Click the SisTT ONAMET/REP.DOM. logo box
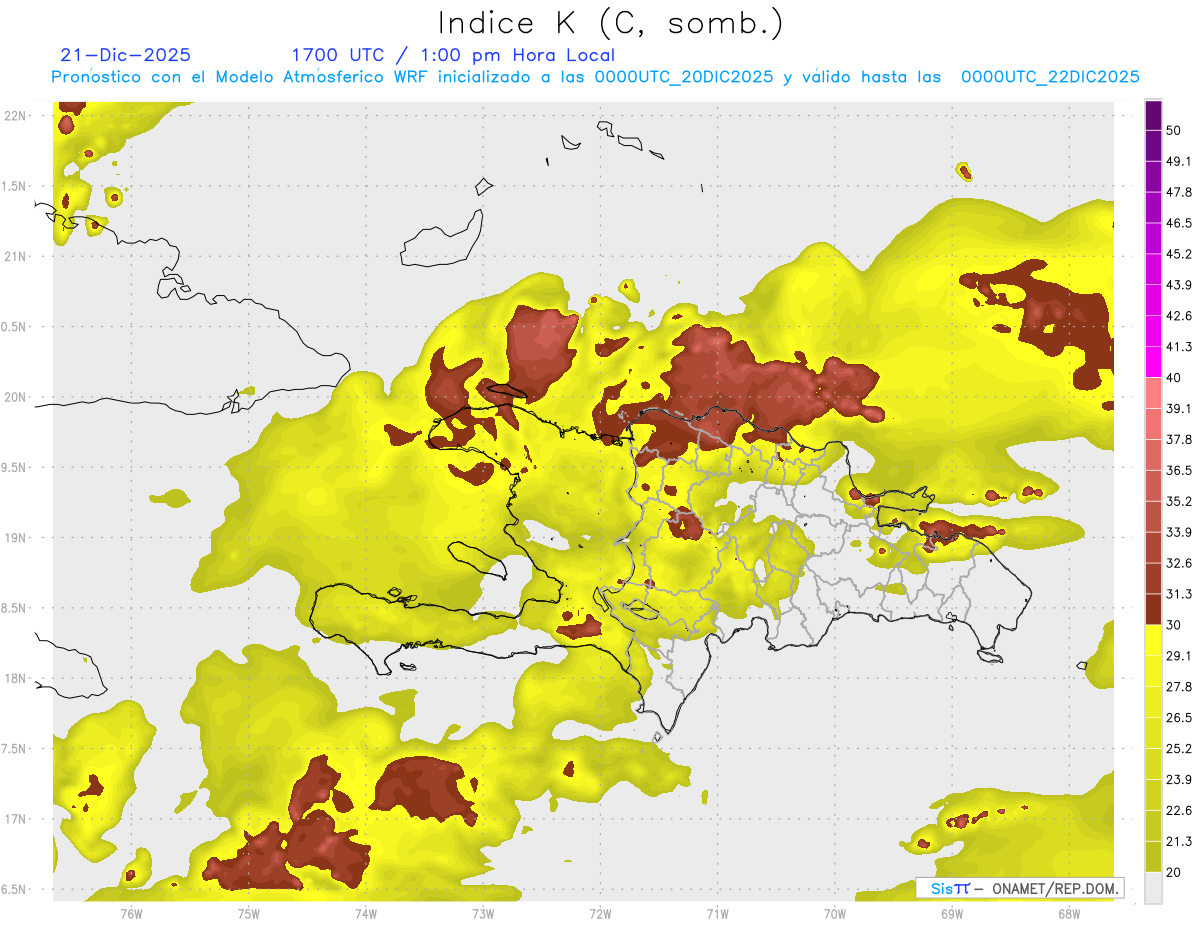Image resolution: width=1200 pixels, height=927 pixels. point(1019,888)
